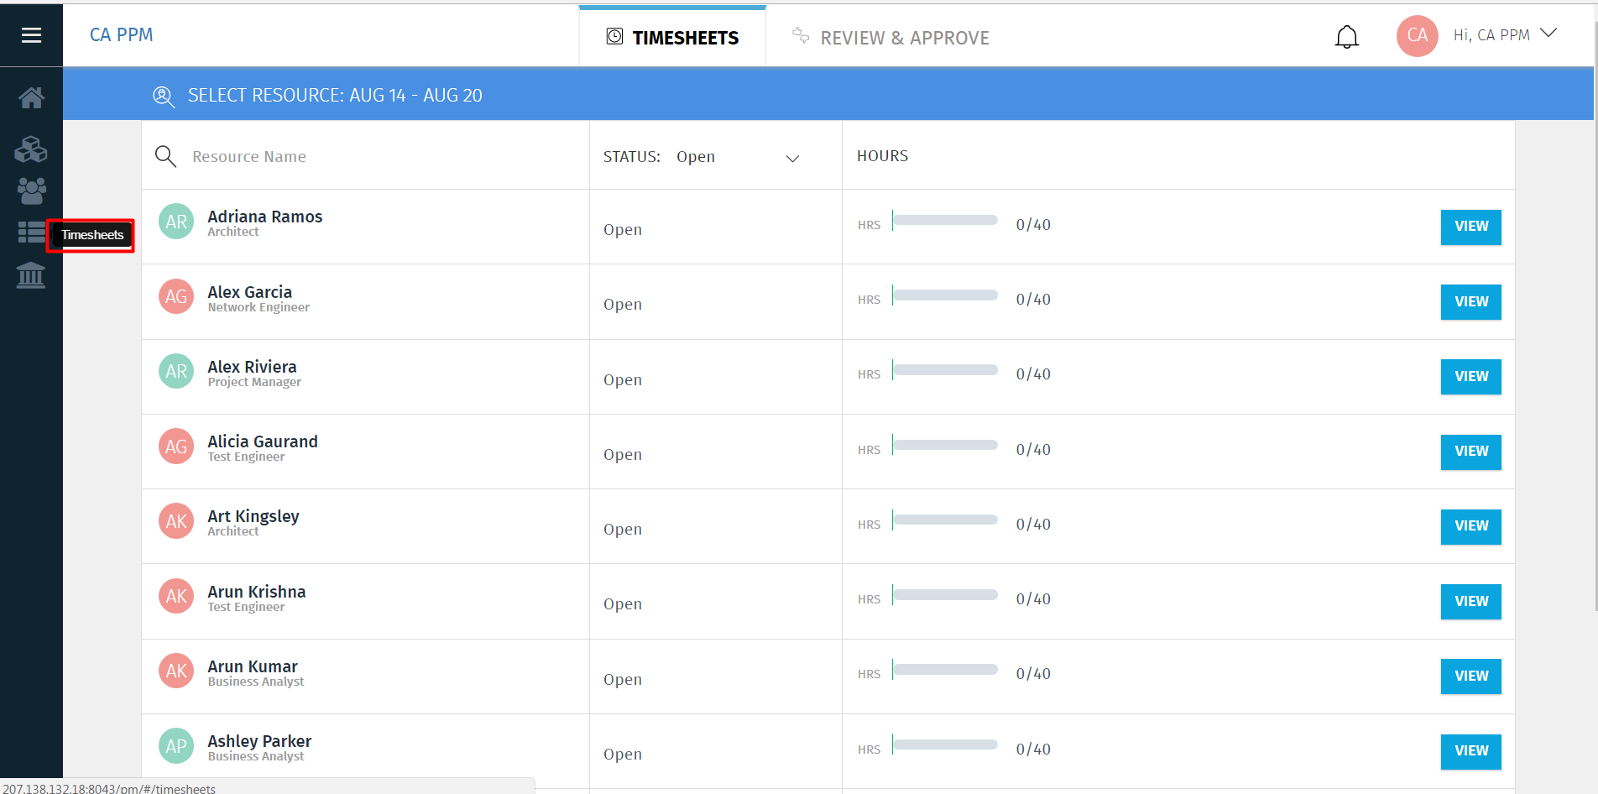The height and width of the screenshot is (794, 1598).
Task: Click Adriana Ramos's AR avatar
Action: [176, 222]
